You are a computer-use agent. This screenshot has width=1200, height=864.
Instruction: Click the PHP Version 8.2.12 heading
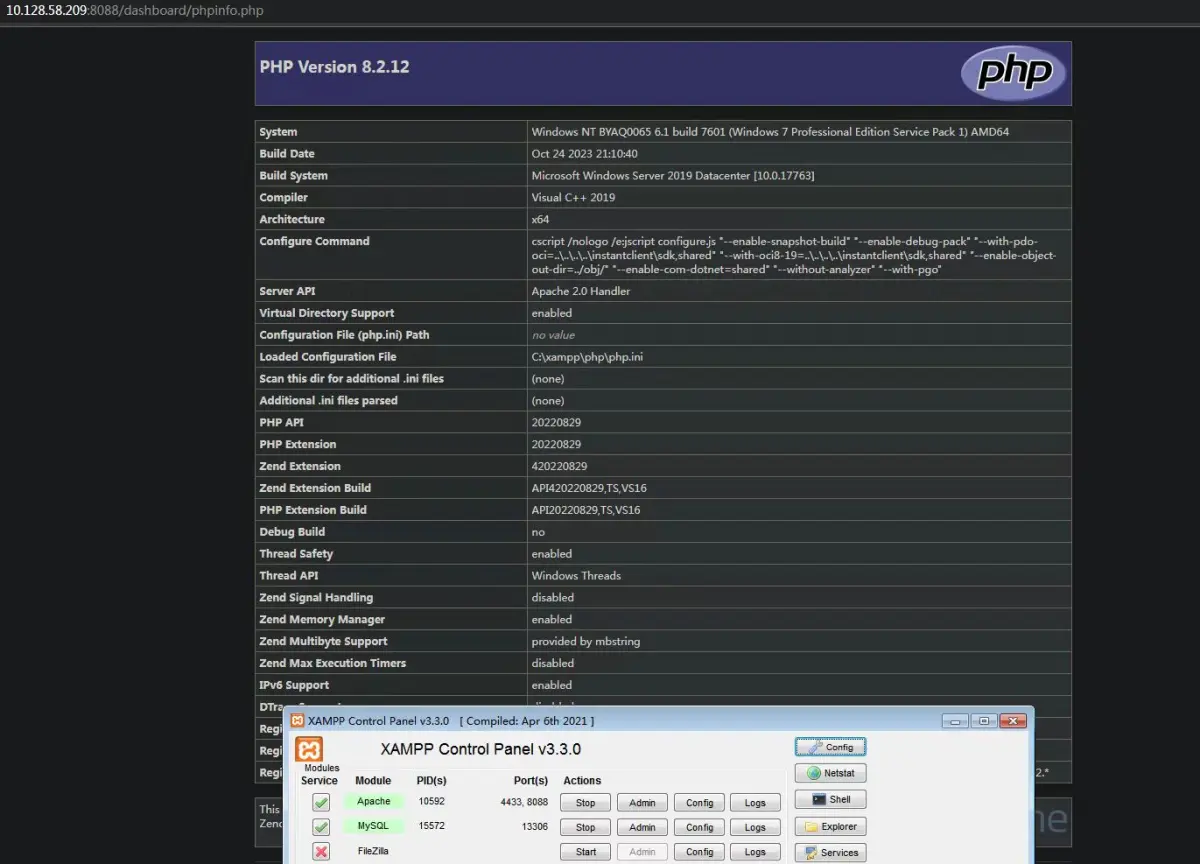click(334, 67)
